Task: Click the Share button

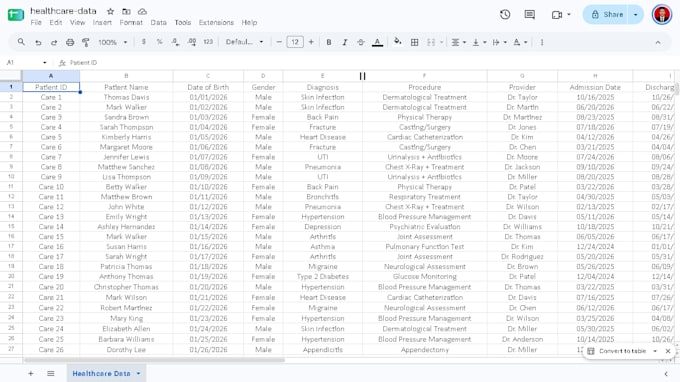Action: pos(607,14)
